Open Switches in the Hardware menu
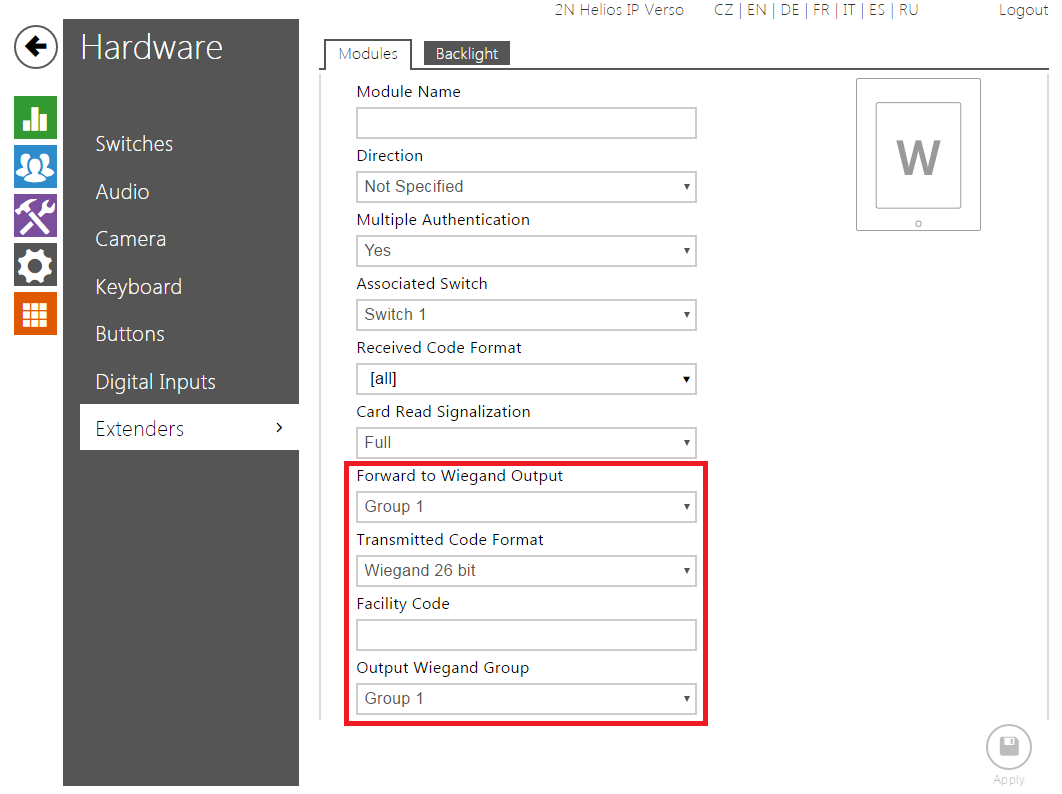Viewport: 1062px width, 794px height. coord(134,144)
